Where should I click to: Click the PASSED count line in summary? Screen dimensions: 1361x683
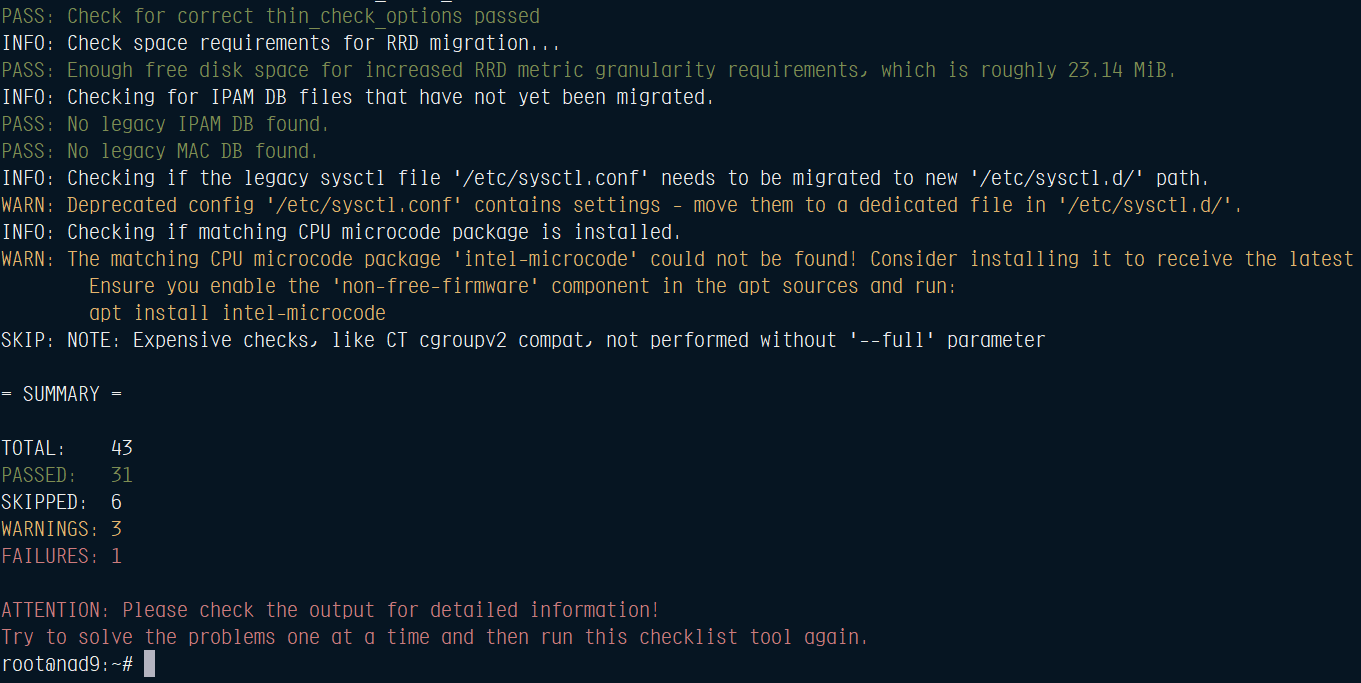[x=66, y=475]
